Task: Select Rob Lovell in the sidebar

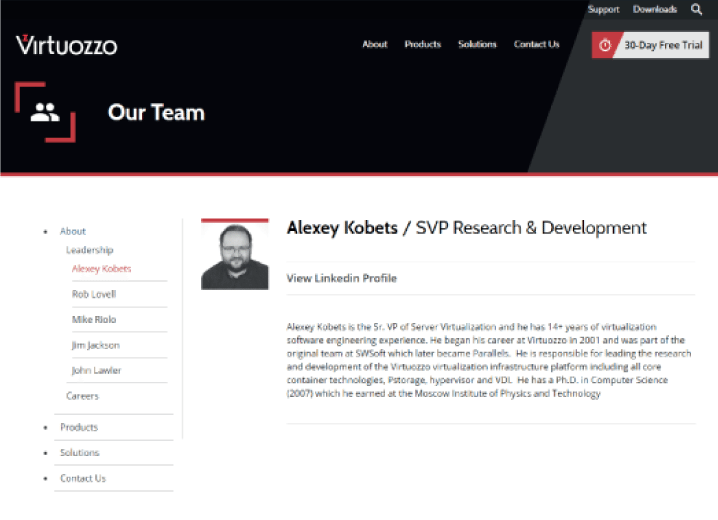Action: pos(94,294)
